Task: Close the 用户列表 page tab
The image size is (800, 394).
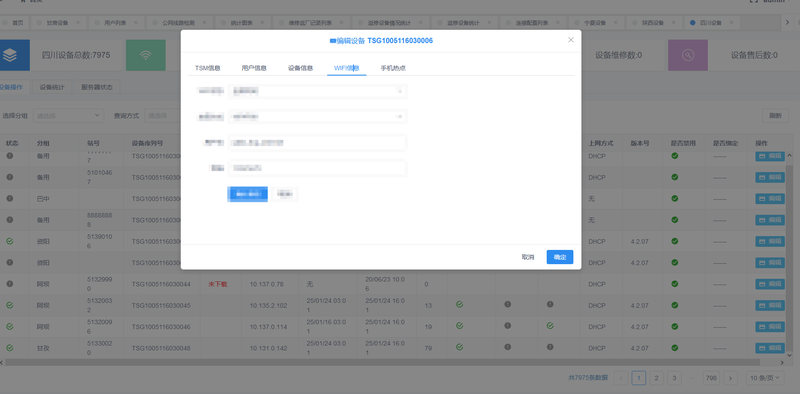Action: 136,22
